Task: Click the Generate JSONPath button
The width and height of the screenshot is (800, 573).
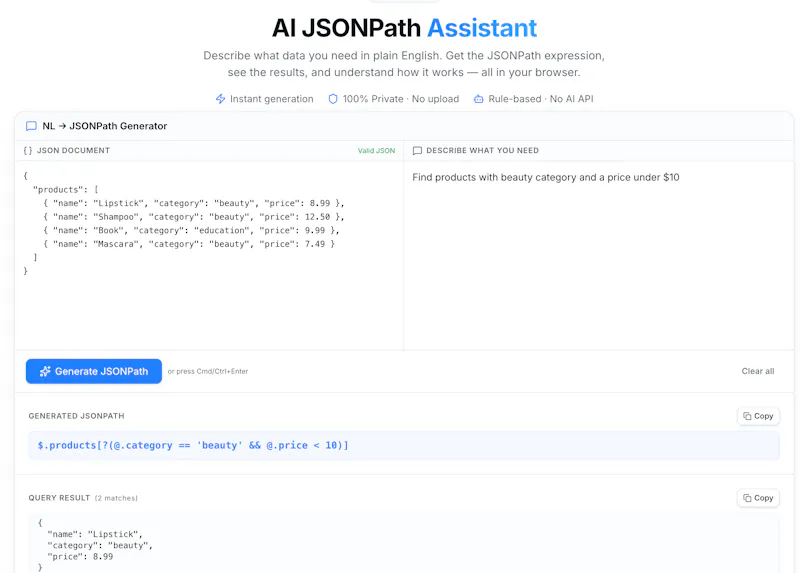Action: (94, 371)
